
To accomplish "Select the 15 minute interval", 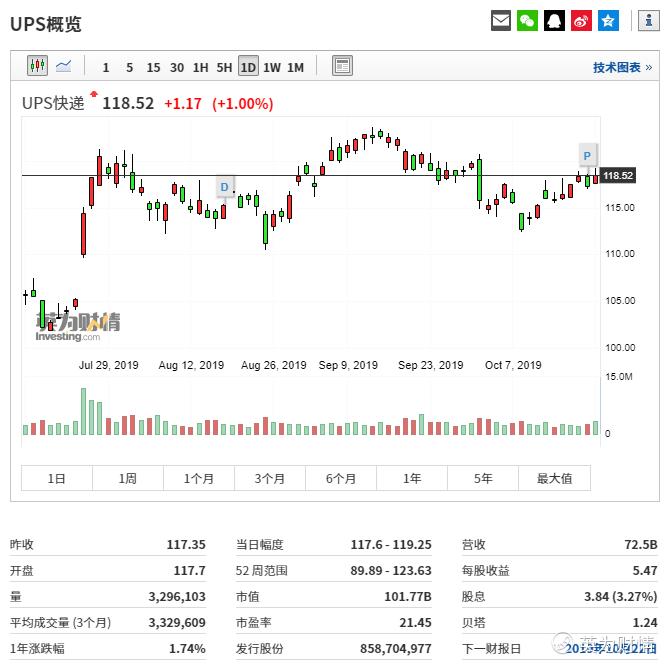I will 153,68.
